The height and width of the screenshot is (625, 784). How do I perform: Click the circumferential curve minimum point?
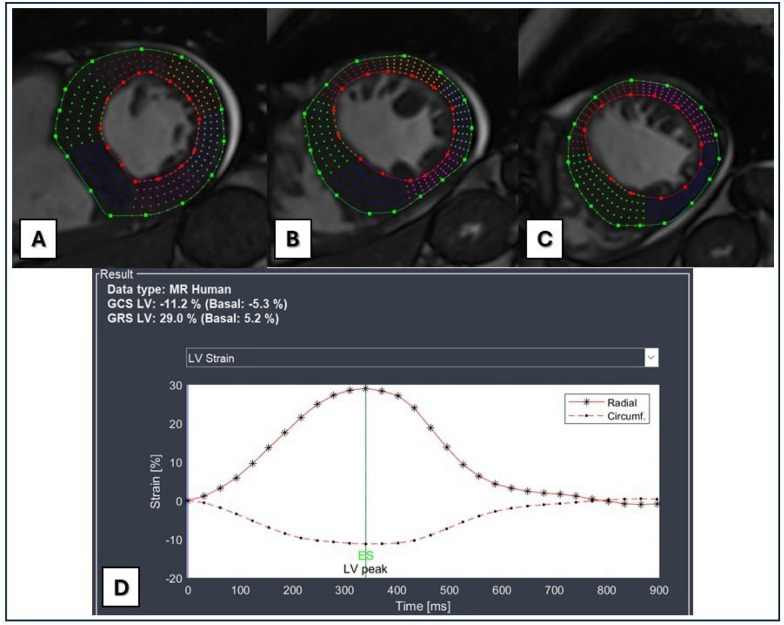[x=366, y=544]
